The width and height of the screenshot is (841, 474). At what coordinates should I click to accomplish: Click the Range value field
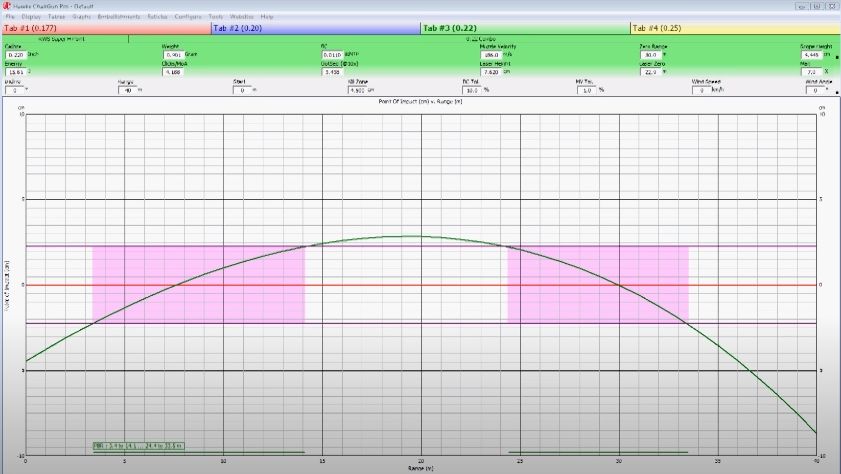(x=128, y=90)
